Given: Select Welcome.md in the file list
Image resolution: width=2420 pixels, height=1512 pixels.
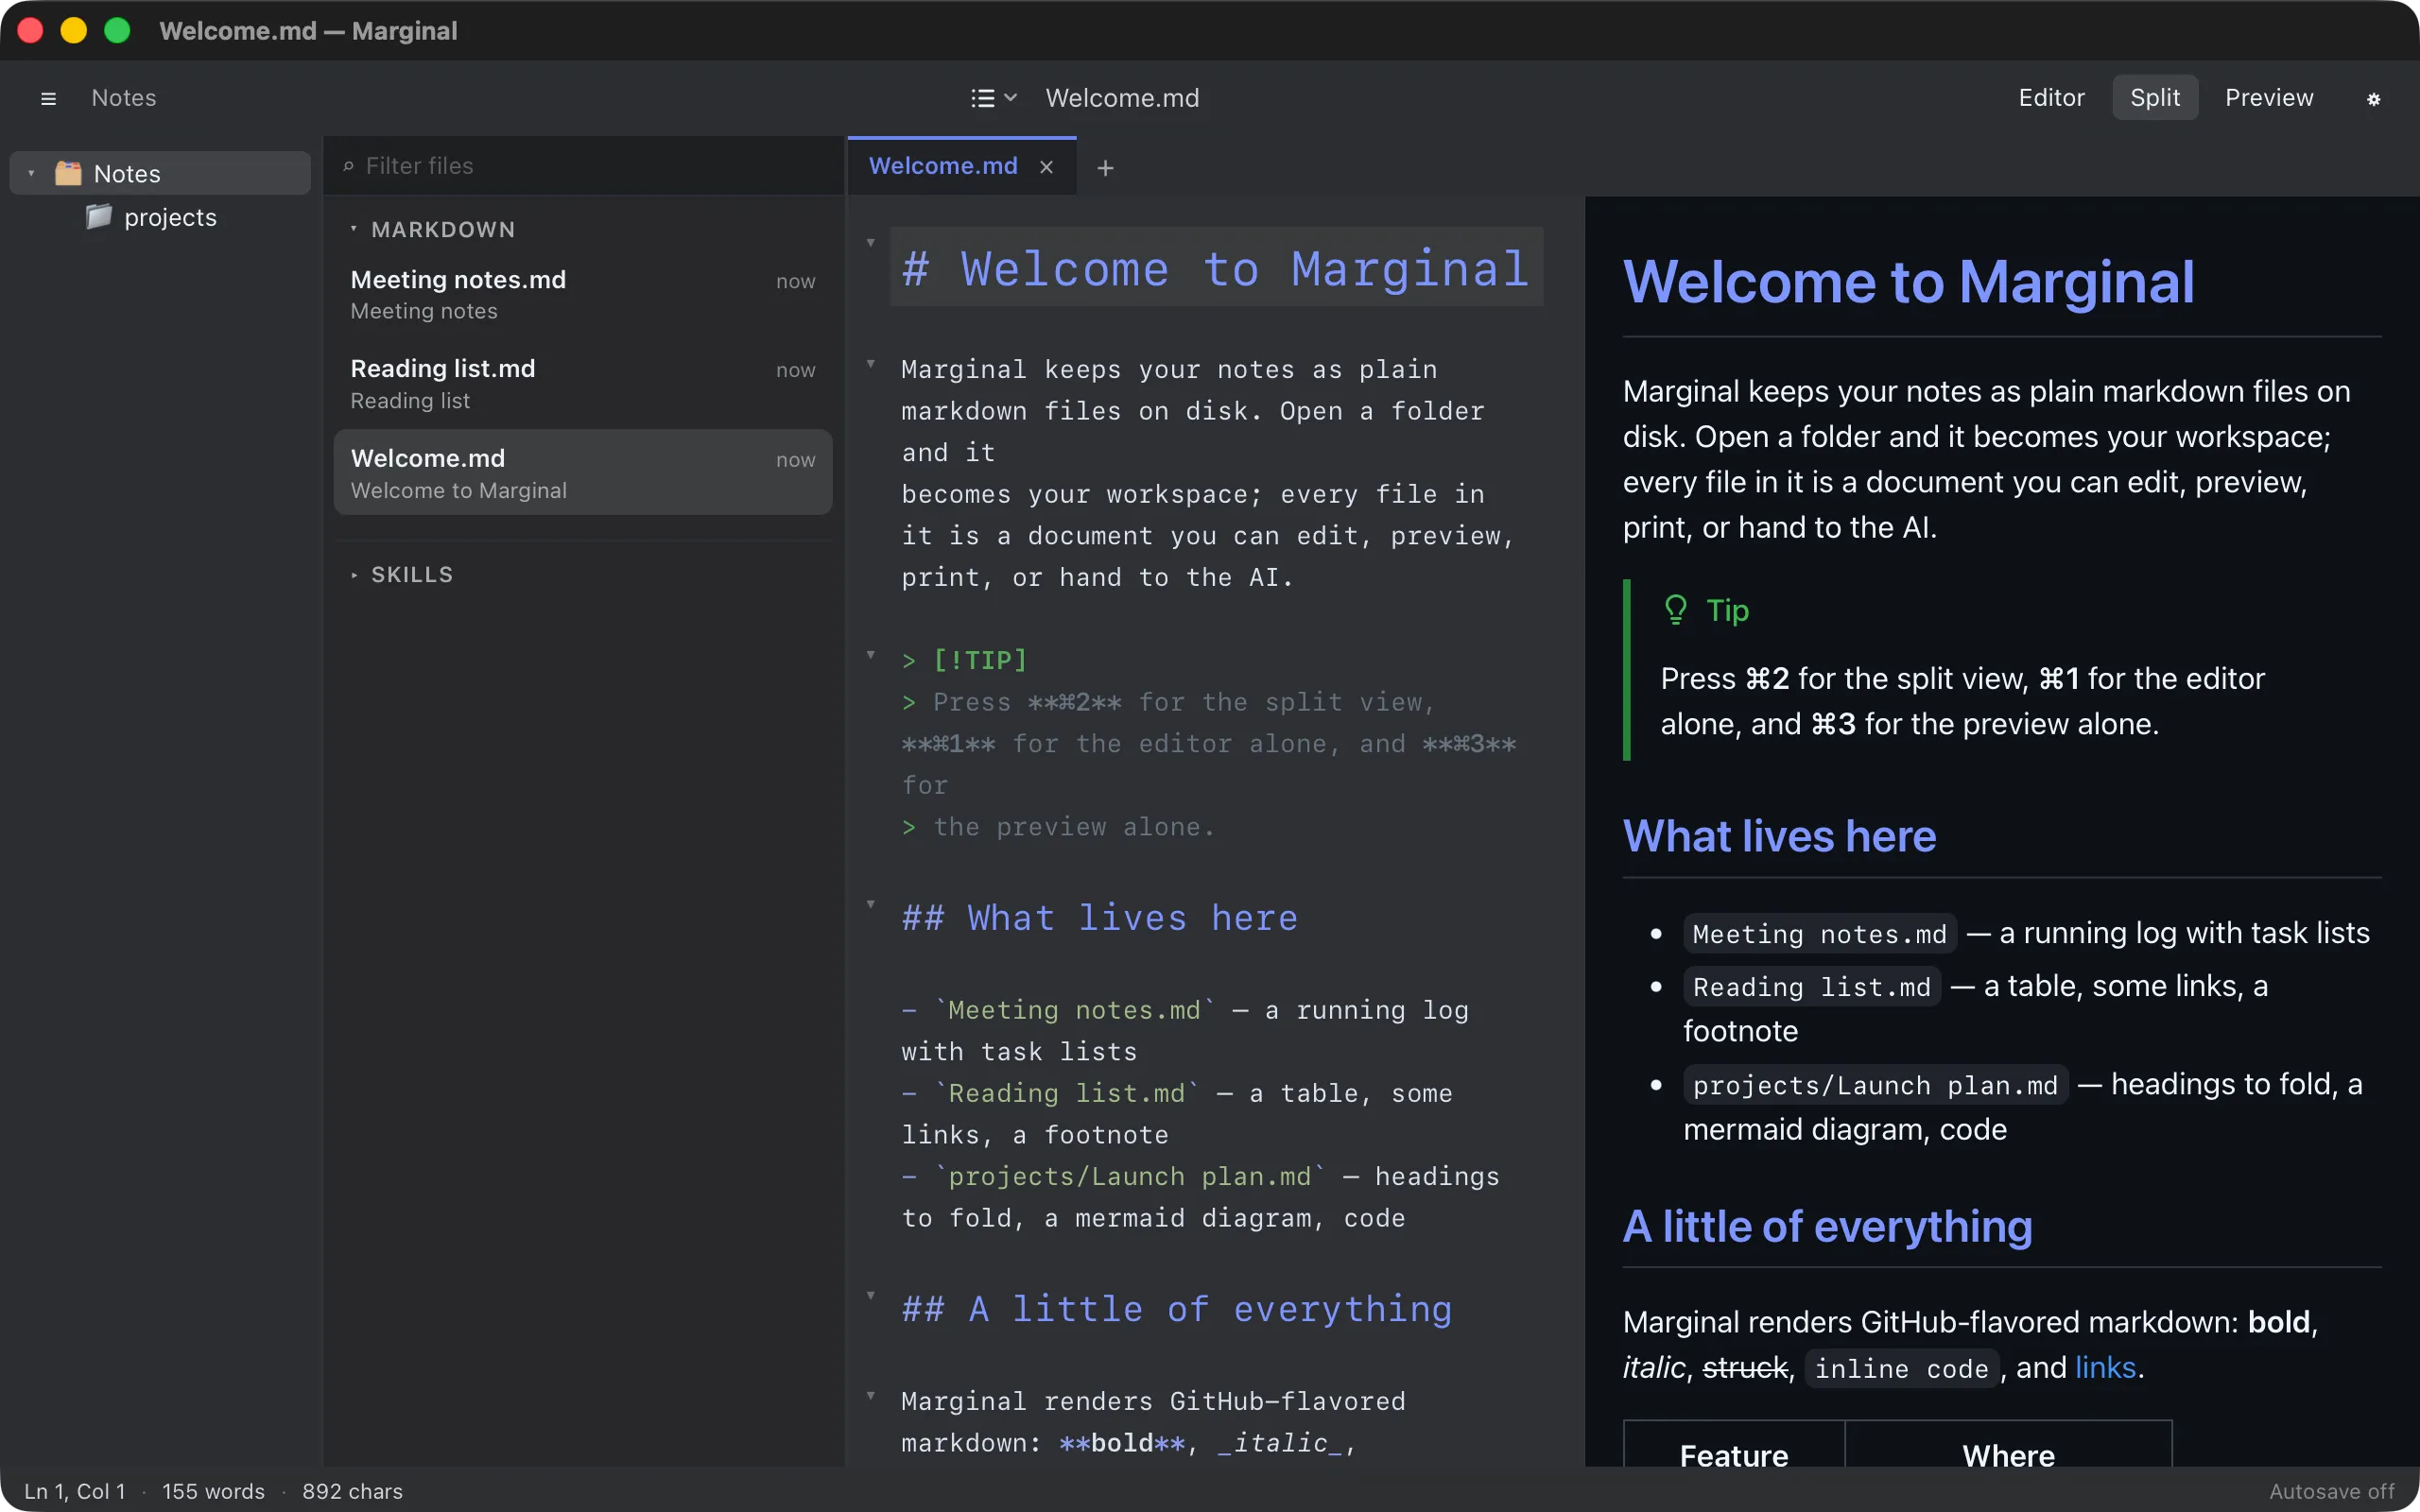Looking at the screenshot, I should tap(583, 473).
